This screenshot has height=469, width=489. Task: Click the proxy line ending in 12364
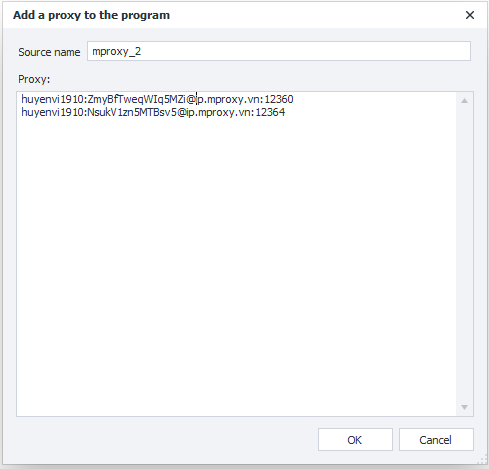point(153,112)
